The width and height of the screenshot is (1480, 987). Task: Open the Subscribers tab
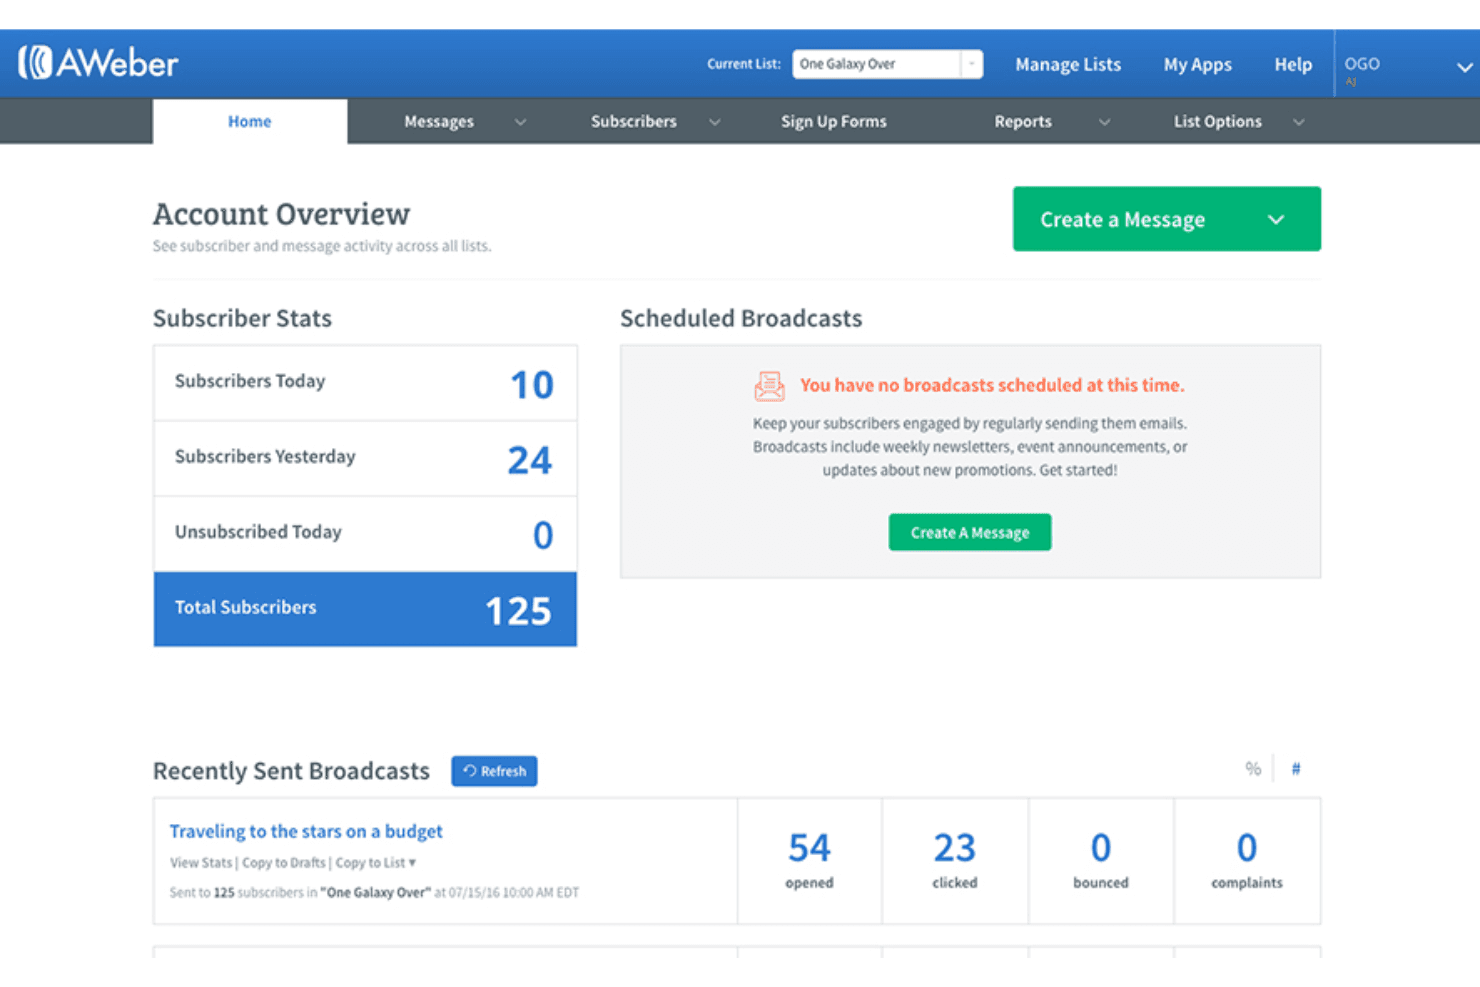pyautogui.click(x=633, y=121)
